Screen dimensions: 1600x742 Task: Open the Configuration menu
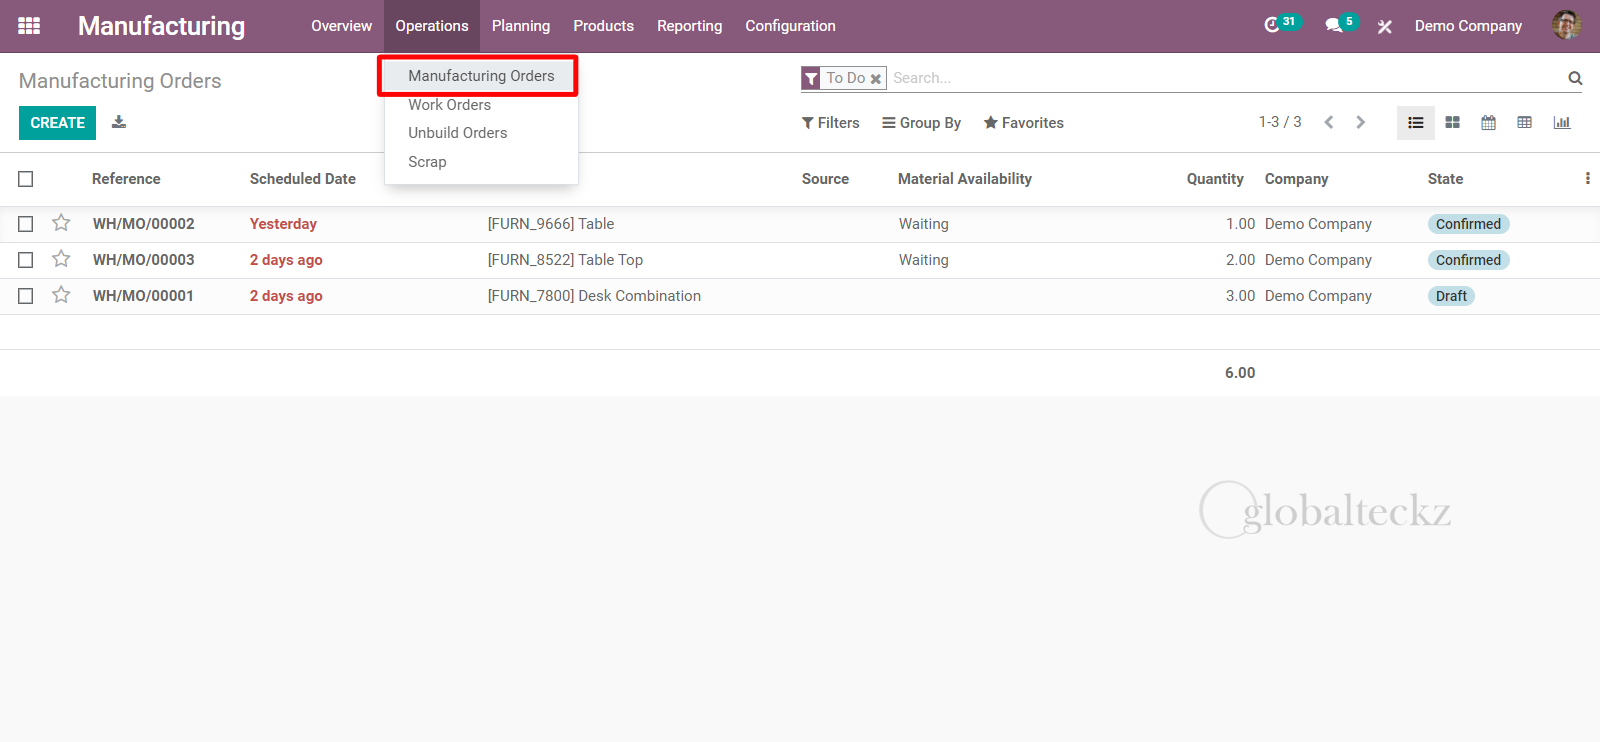(x=790, y=26)
